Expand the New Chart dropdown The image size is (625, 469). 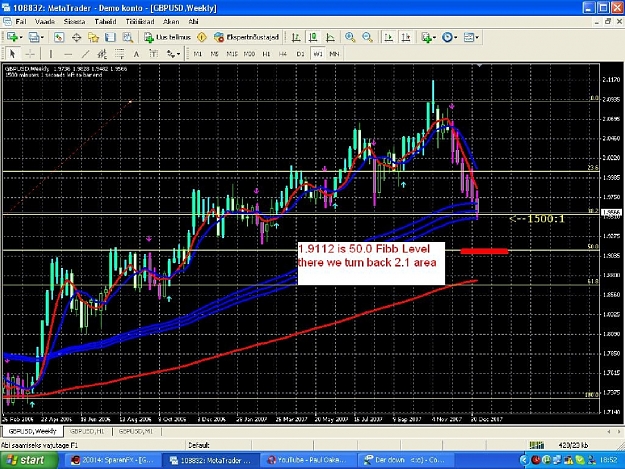21,37
